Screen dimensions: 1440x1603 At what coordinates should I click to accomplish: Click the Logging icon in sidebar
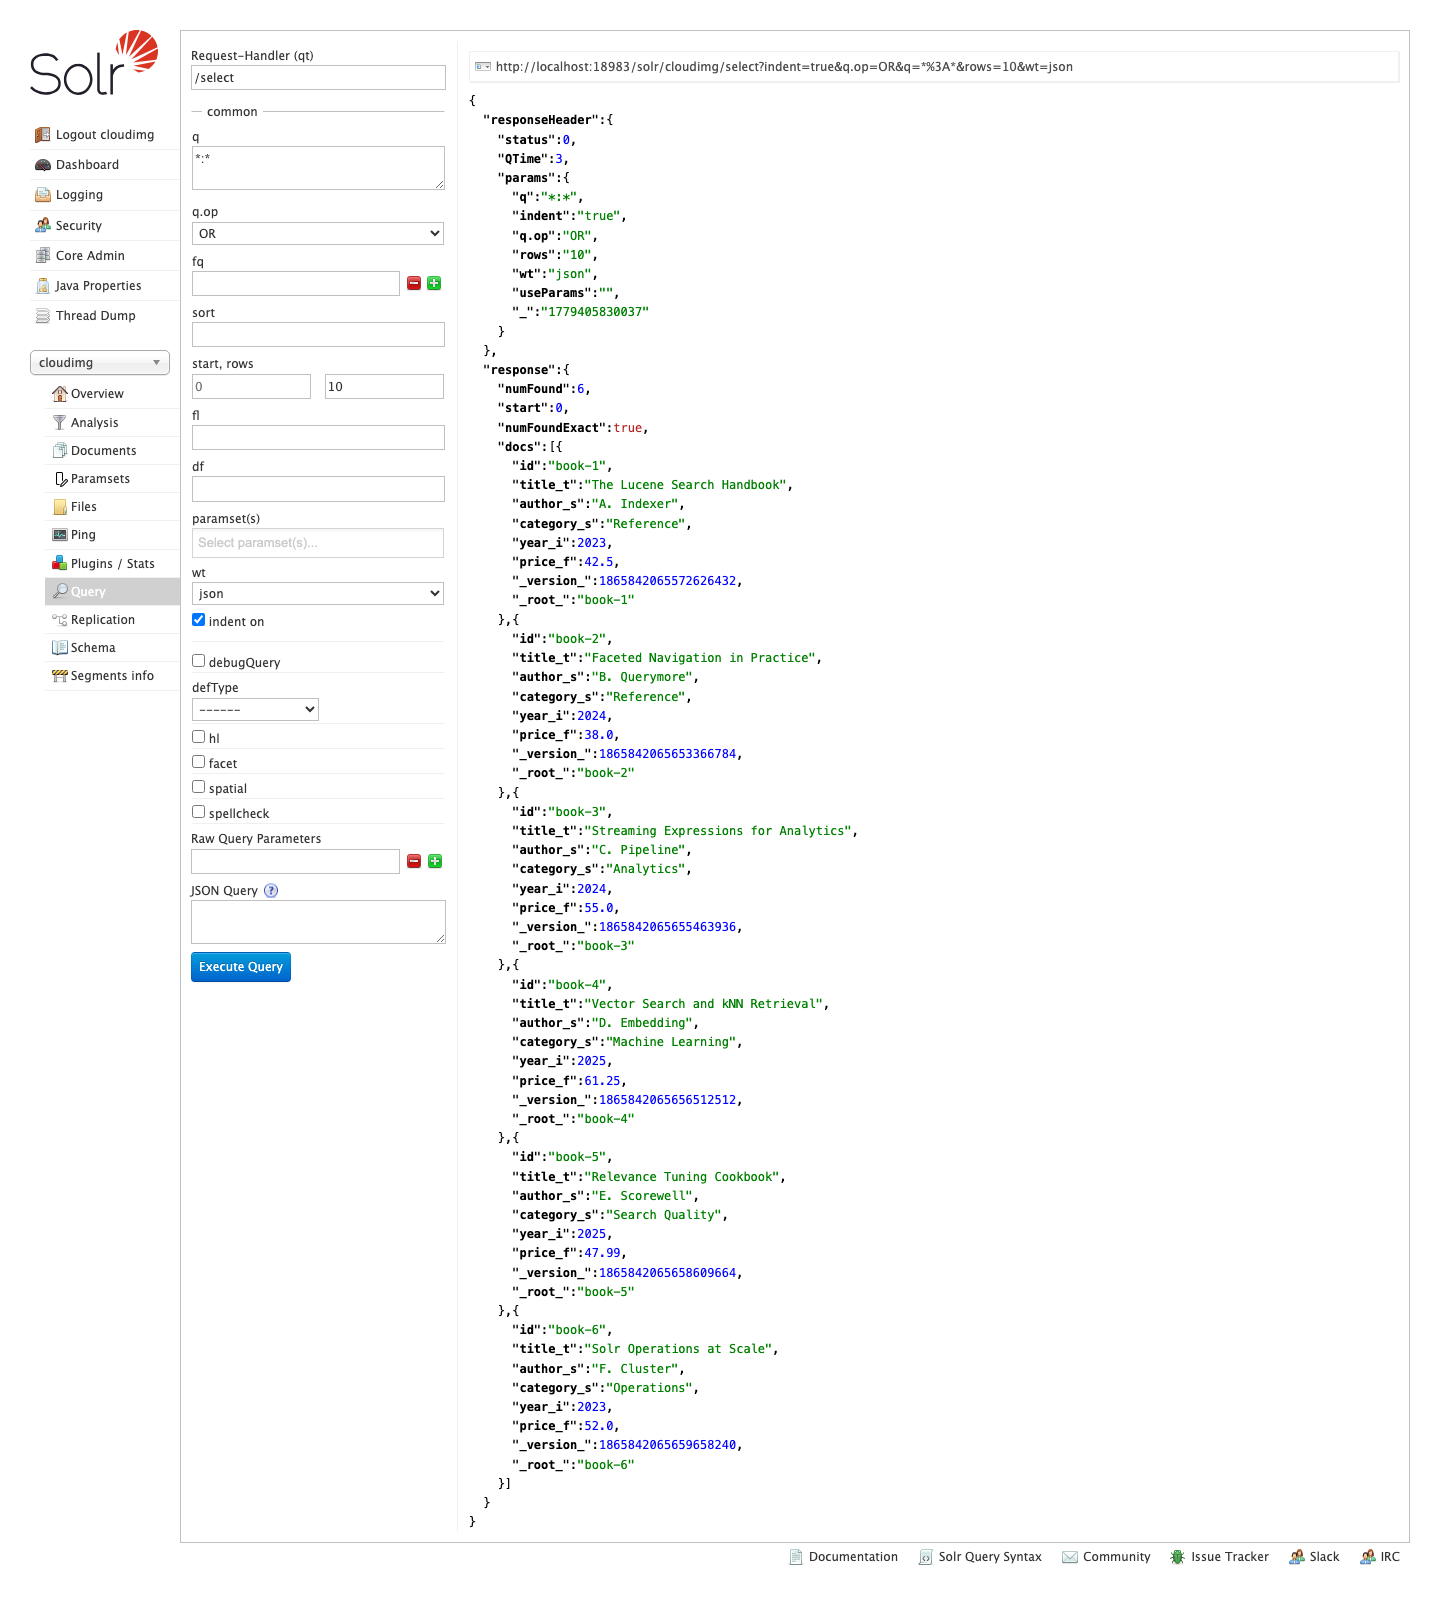click(42, 195)
